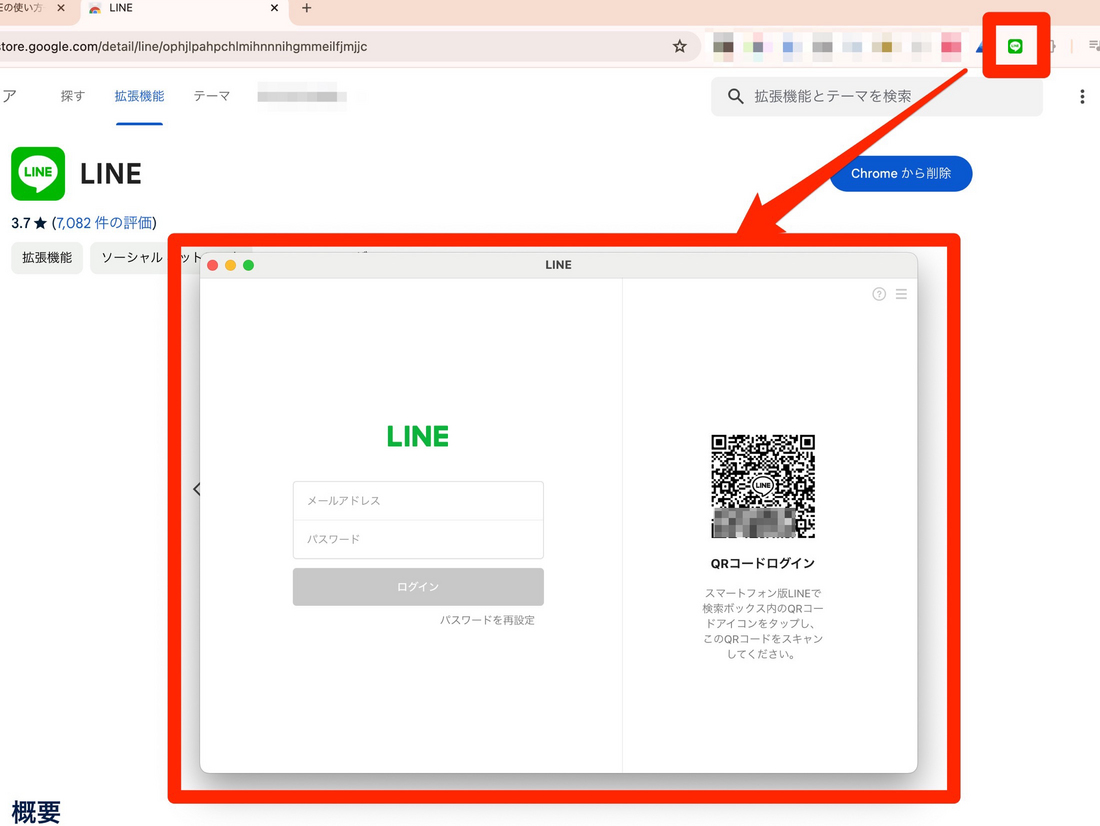The width and height of the screenshot is (1100, 826).
Task: Bookmark this page using the star icon
Action: (680, 46)
